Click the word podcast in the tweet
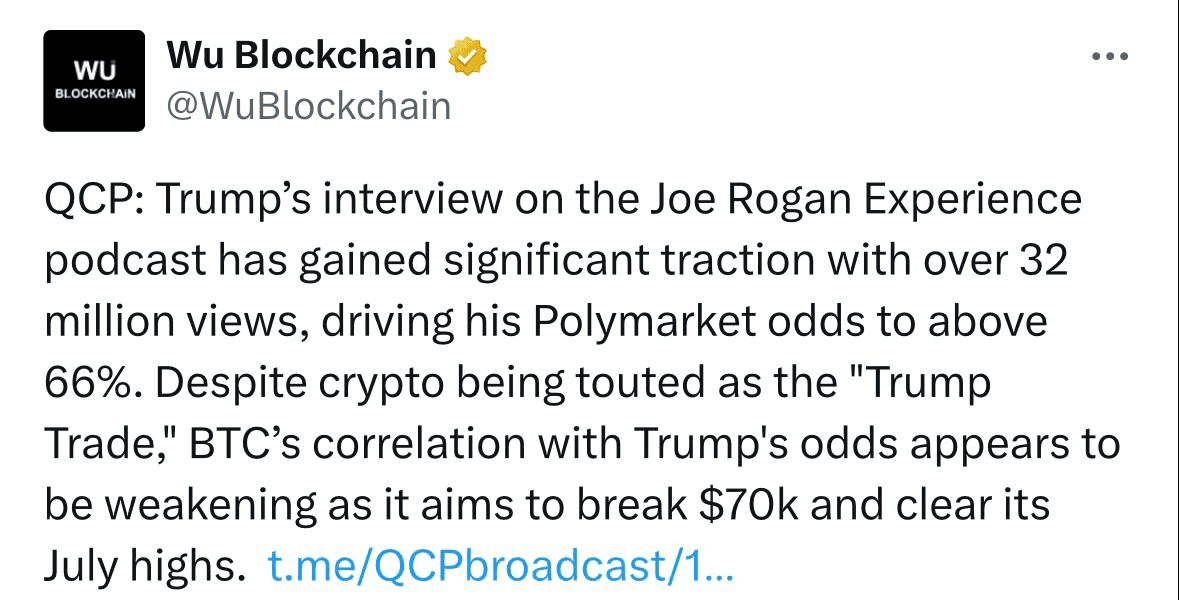Image resolution: width=1179 pixels, height=600 pixels. (125, 261)
